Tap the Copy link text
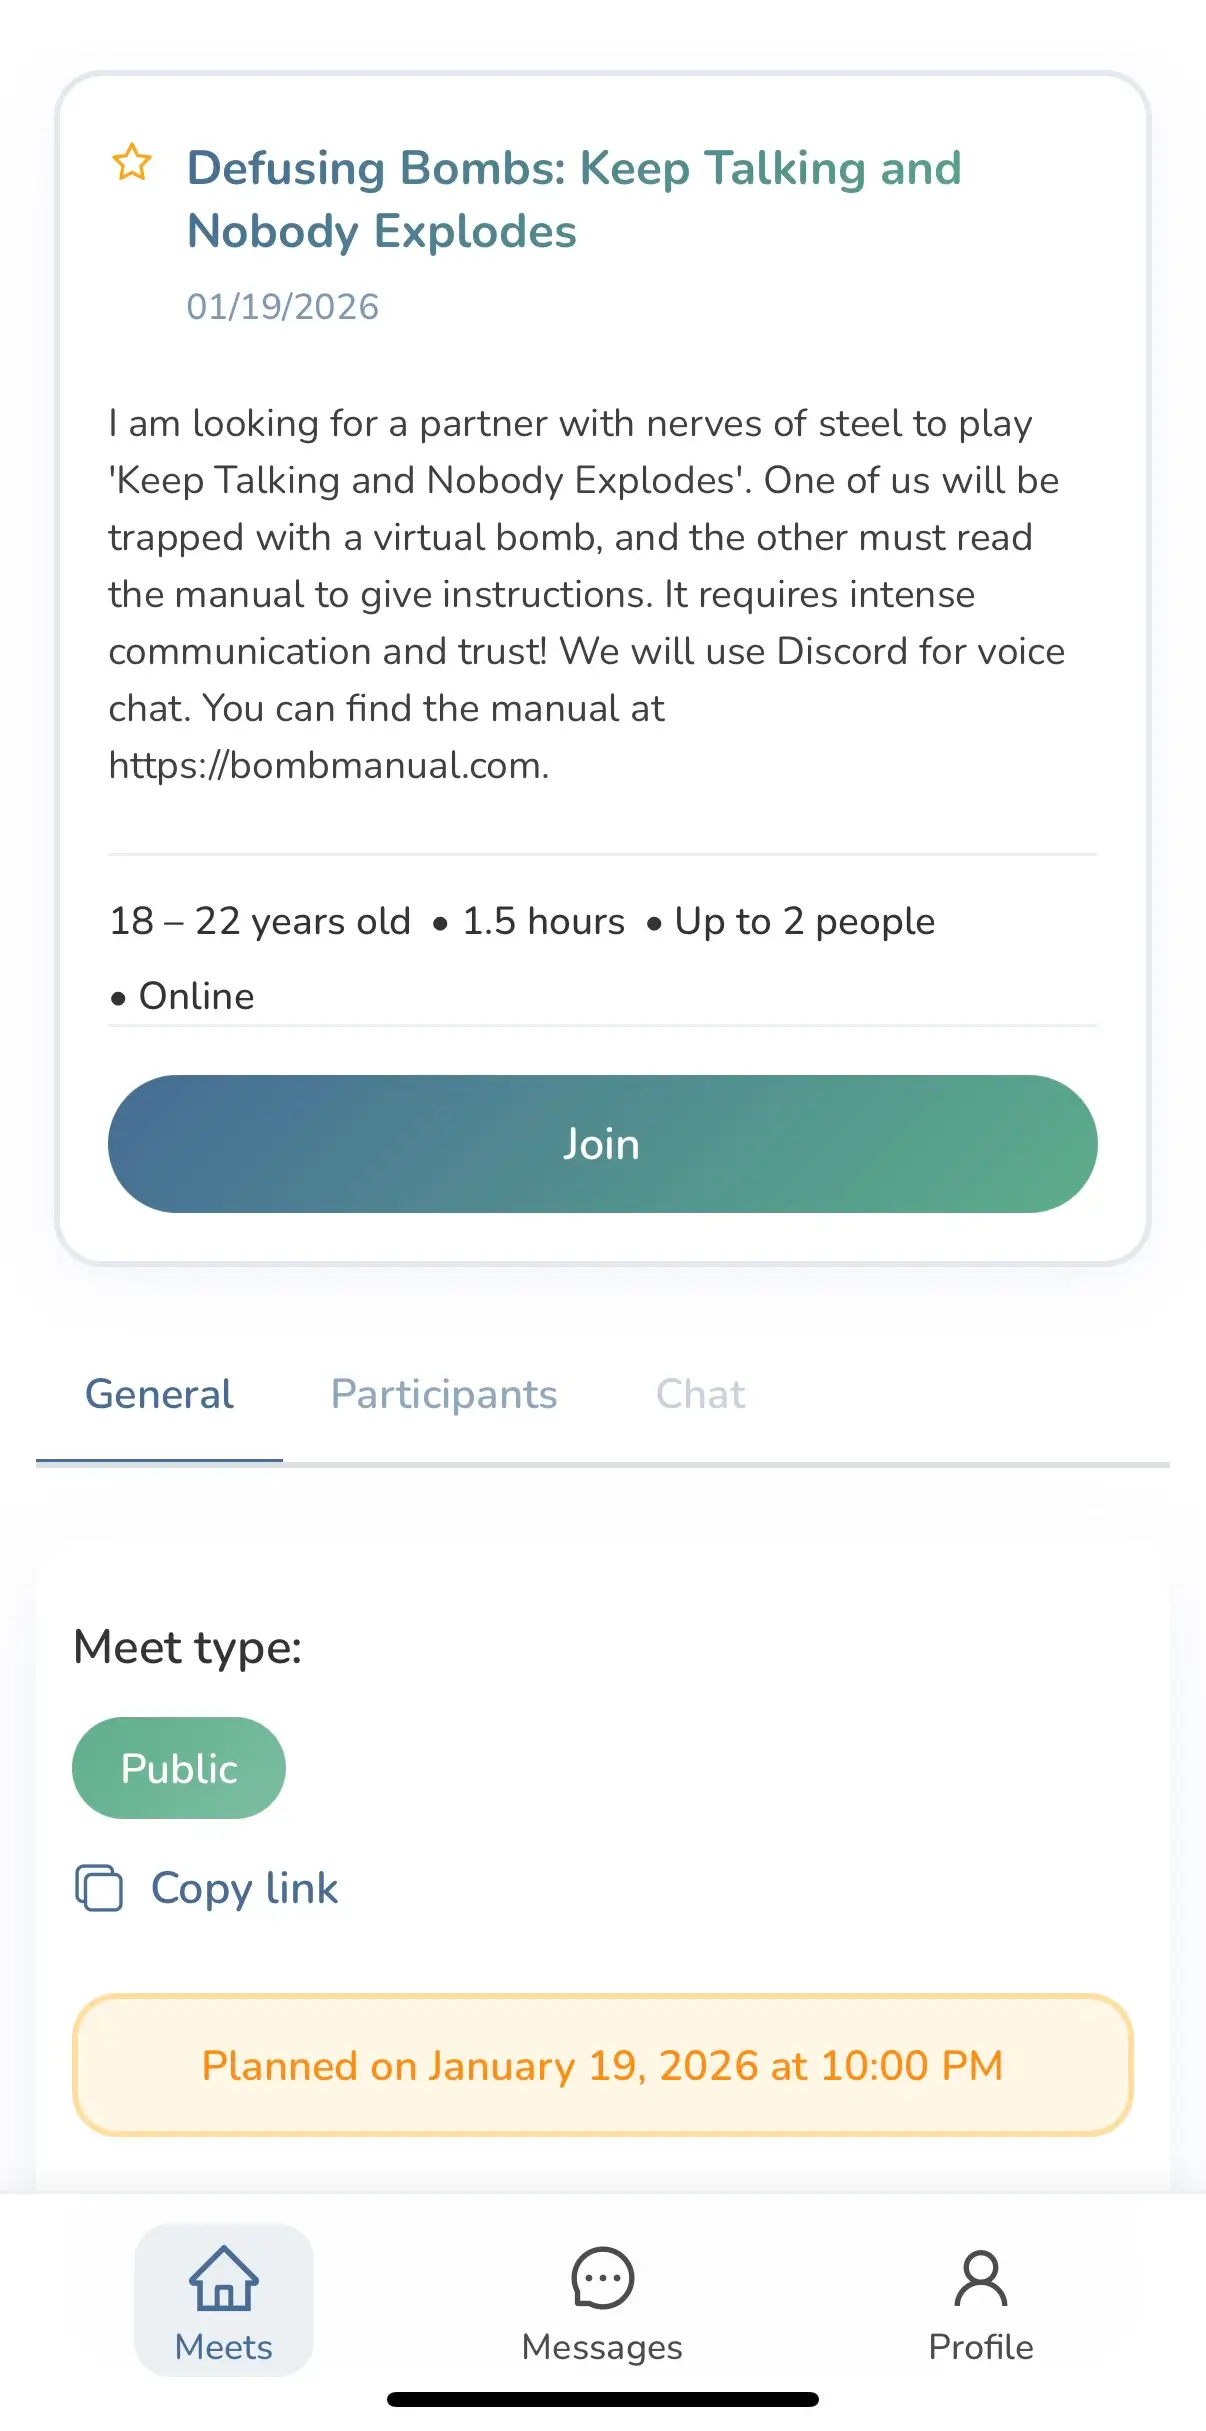The image size is (1206, 2431). tap(244, 1888)
